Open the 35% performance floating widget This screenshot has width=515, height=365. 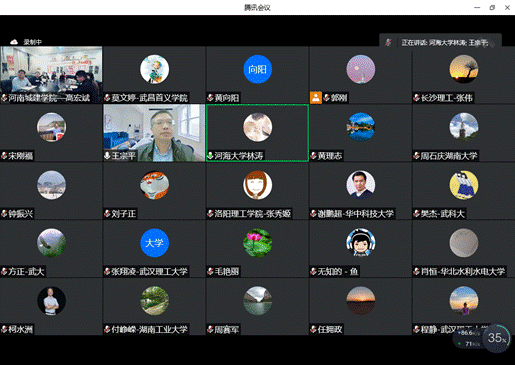pos(497,338)
